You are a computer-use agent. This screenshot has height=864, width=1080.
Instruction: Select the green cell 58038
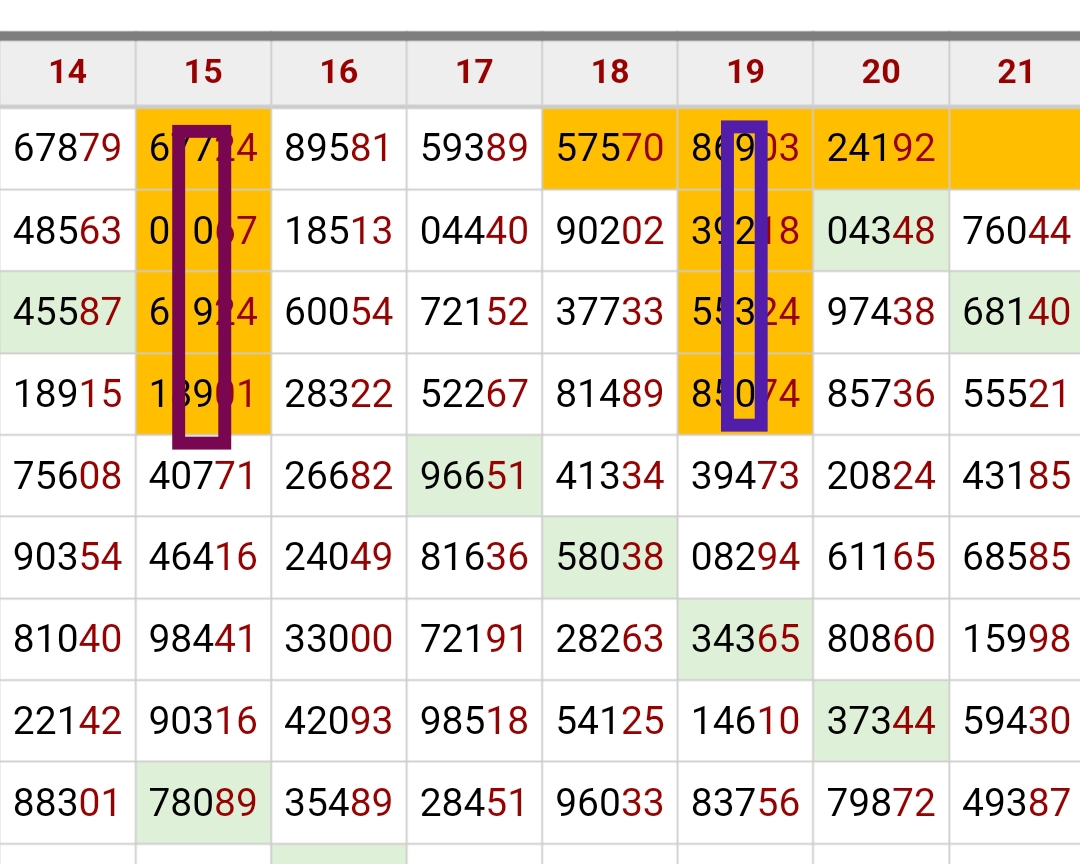[x=610, y=557]
